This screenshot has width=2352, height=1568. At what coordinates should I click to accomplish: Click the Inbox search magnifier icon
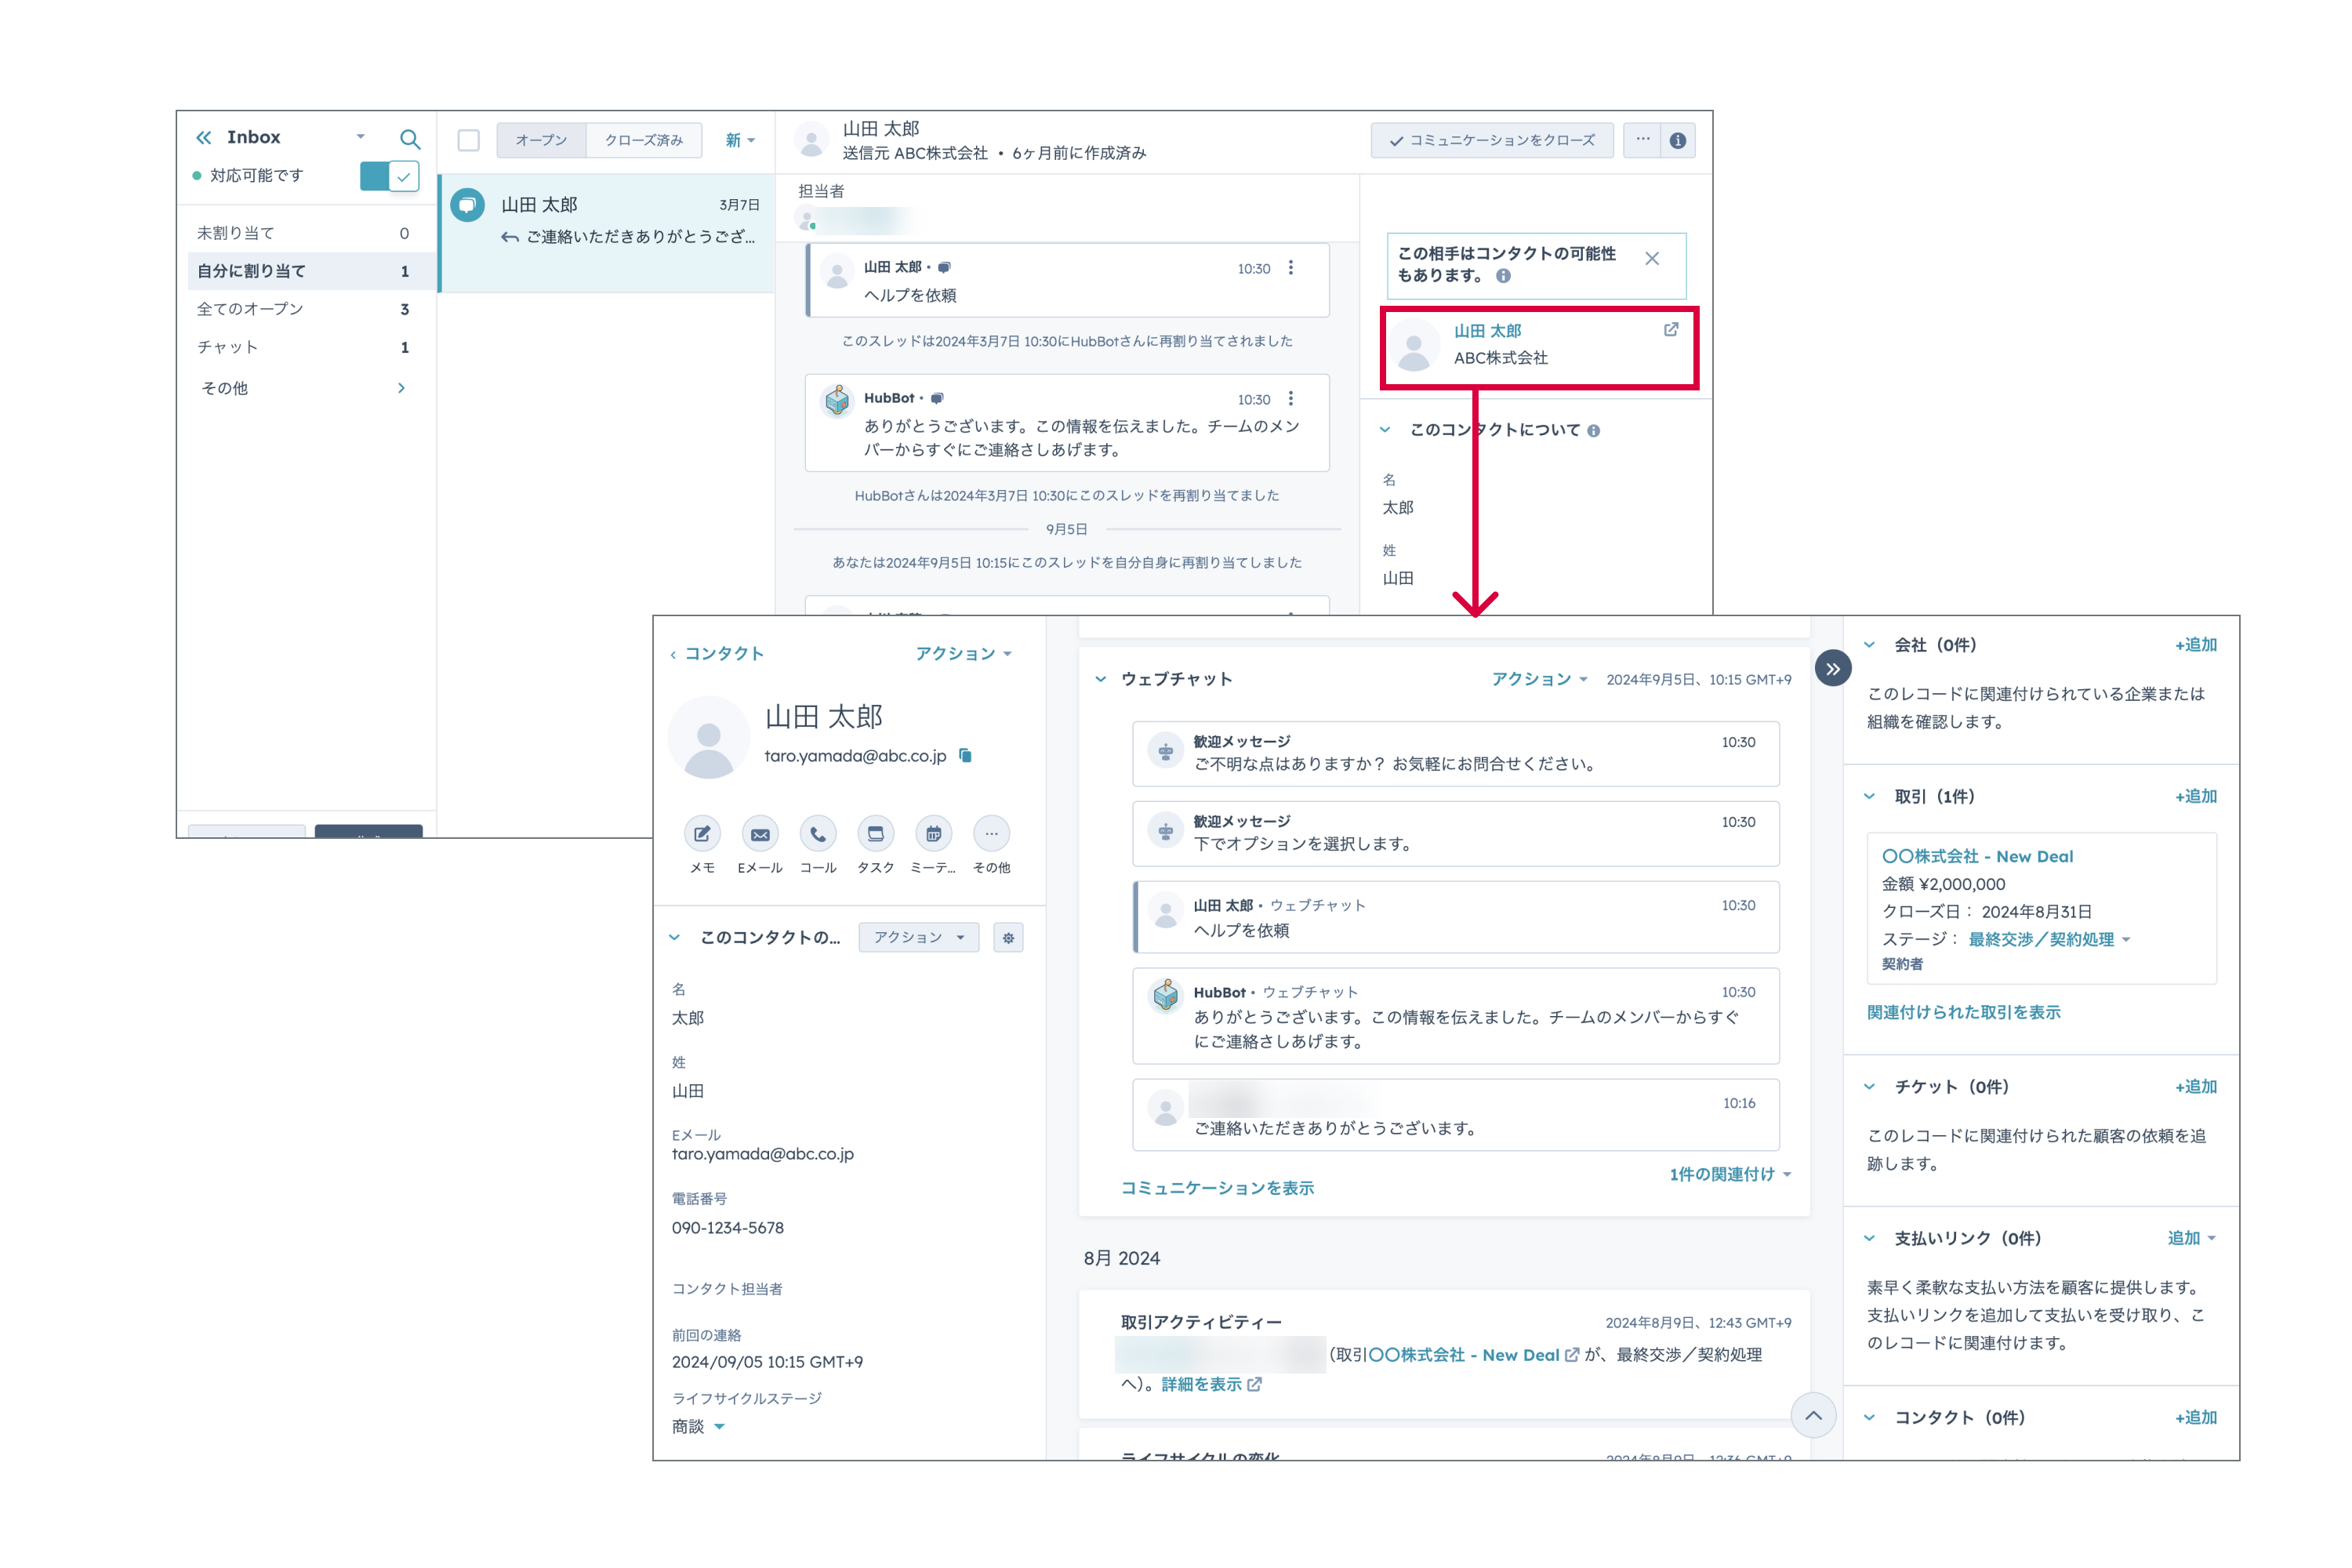410,138
